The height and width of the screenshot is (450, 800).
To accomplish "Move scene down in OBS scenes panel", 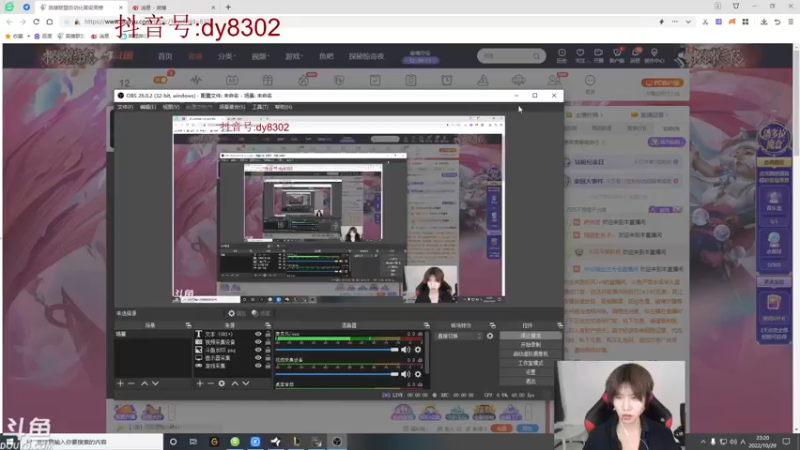I will 156,383.
